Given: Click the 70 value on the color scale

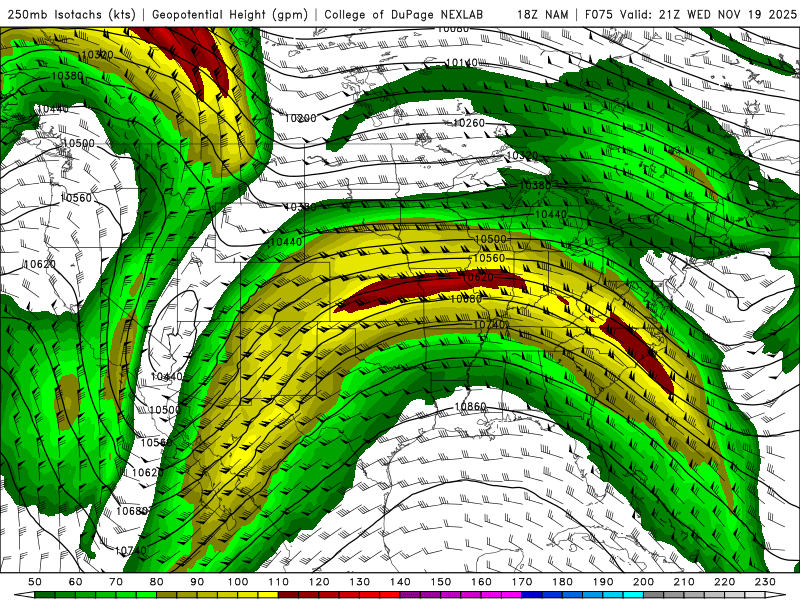Looking at the screenshot, I should (116, 582).
